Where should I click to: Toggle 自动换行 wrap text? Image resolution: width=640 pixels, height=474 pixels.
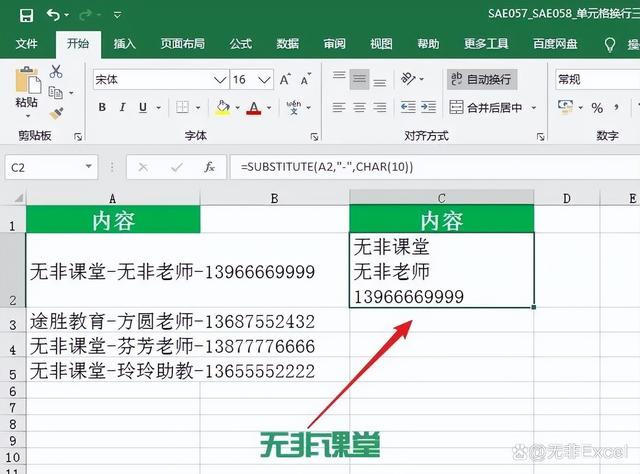point(482,79)
